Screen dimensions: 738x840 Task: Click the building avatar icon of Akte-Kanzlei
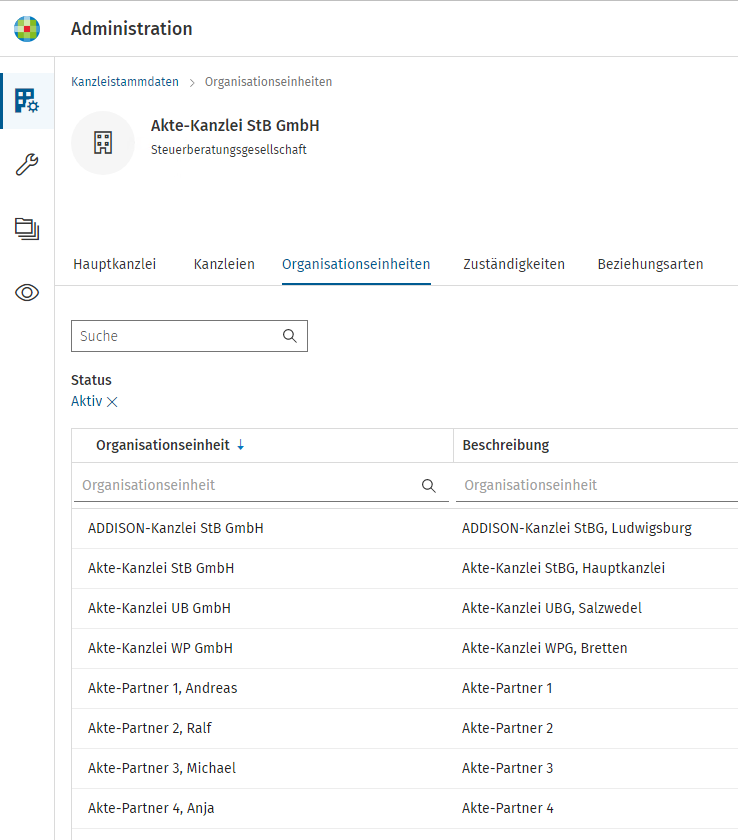coord(103,143)
